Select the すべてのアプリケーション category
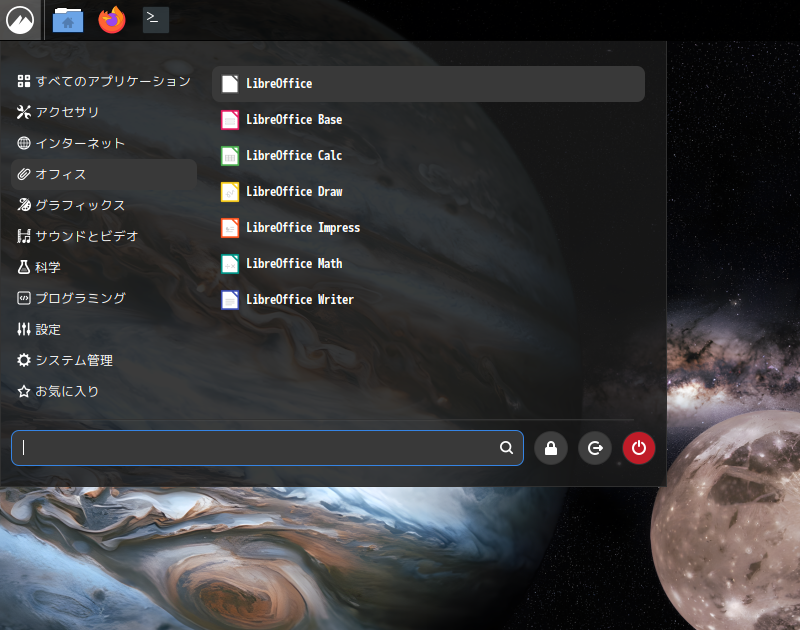 pyautogui.click(x=104, y=81)
